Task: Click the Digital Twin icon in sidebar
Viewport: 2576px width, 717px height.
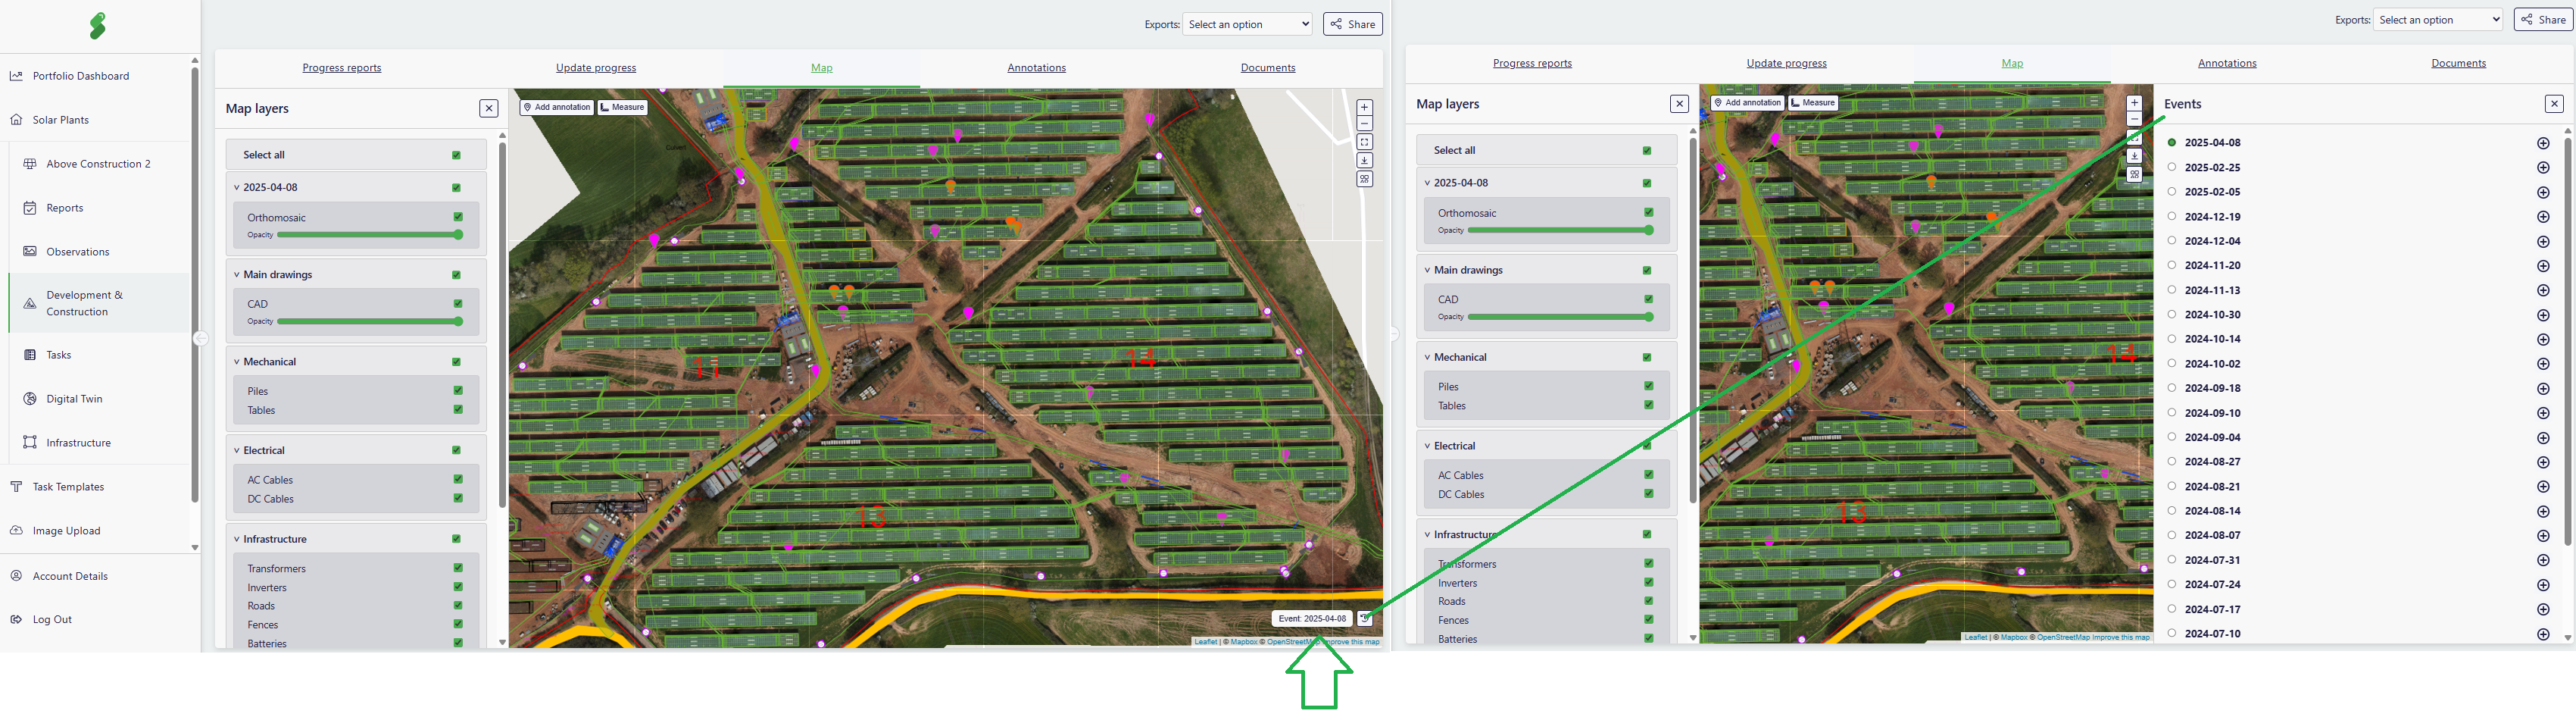Action: tap(30, 399)
